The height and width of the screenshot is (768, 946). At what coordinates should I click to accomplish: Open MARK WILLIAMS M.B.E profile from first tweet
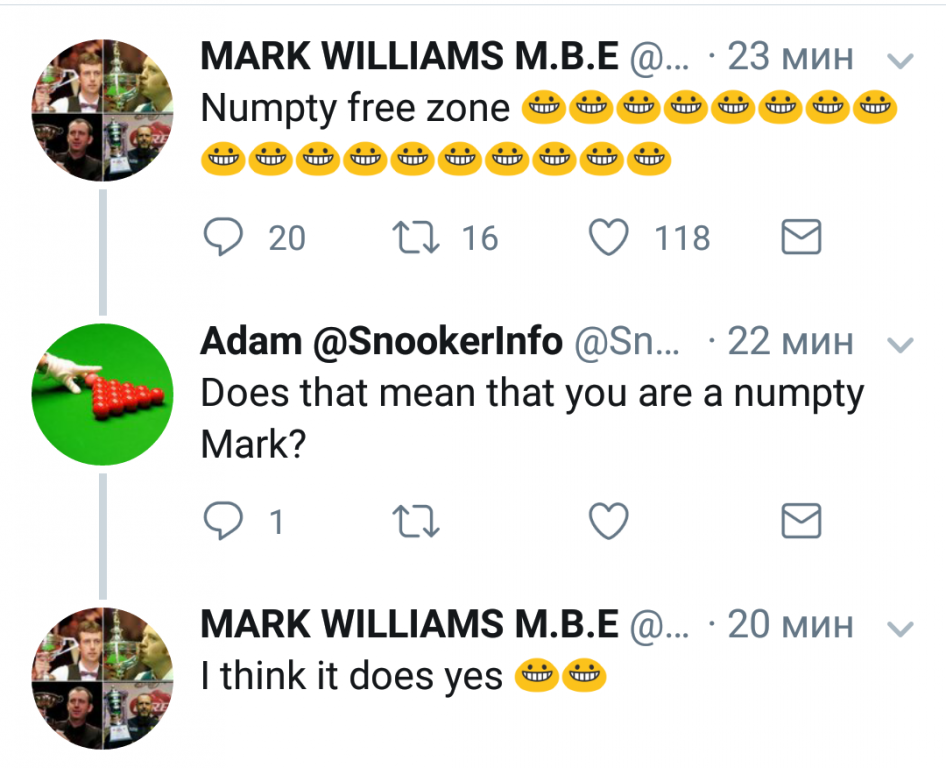coord(409,58)
